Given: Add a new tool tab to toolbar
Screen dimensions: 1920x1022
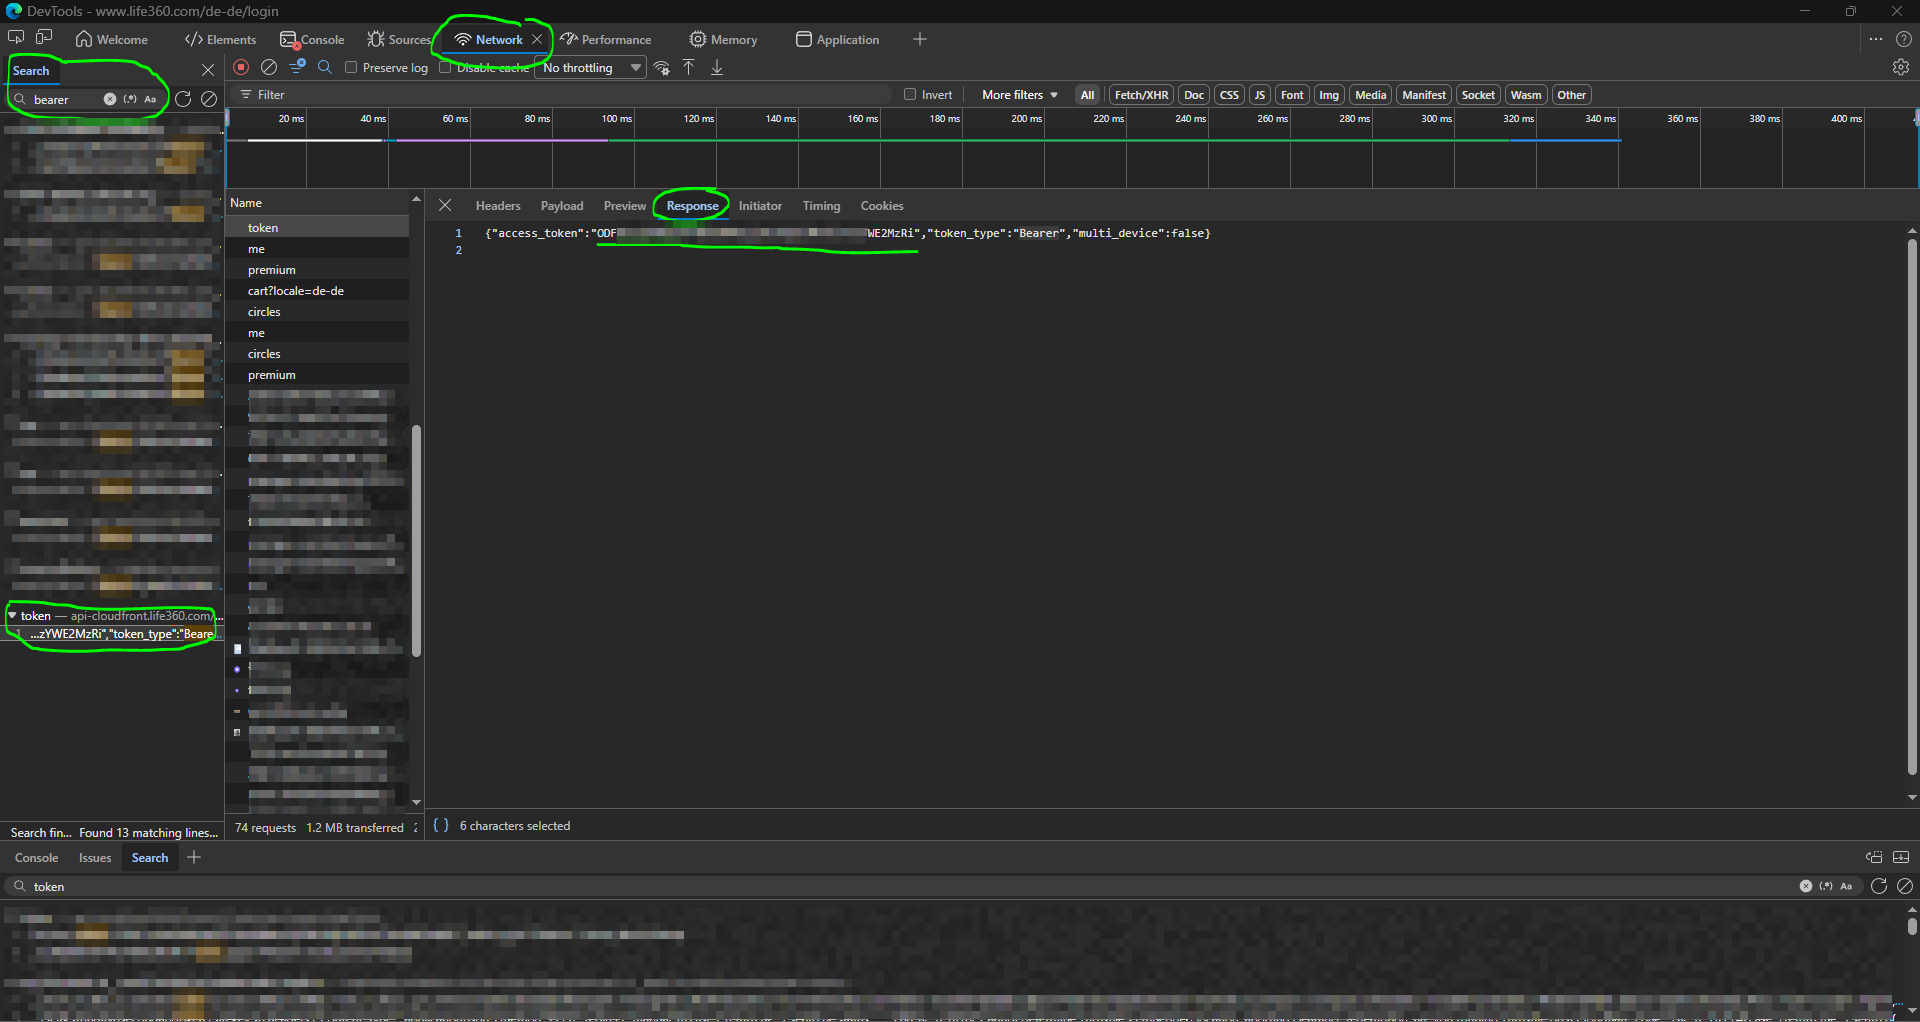Looking at the screenshot, I should [920, 39].
